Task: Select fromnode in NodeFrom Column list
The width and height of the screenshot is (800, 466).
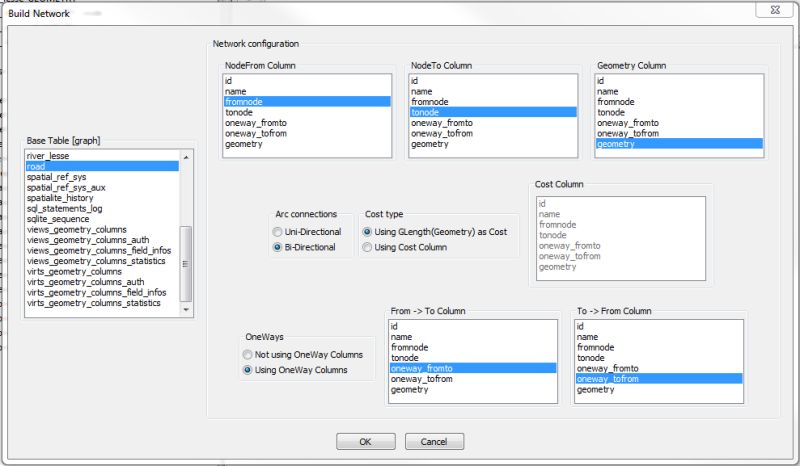Action: coord(307,102)
